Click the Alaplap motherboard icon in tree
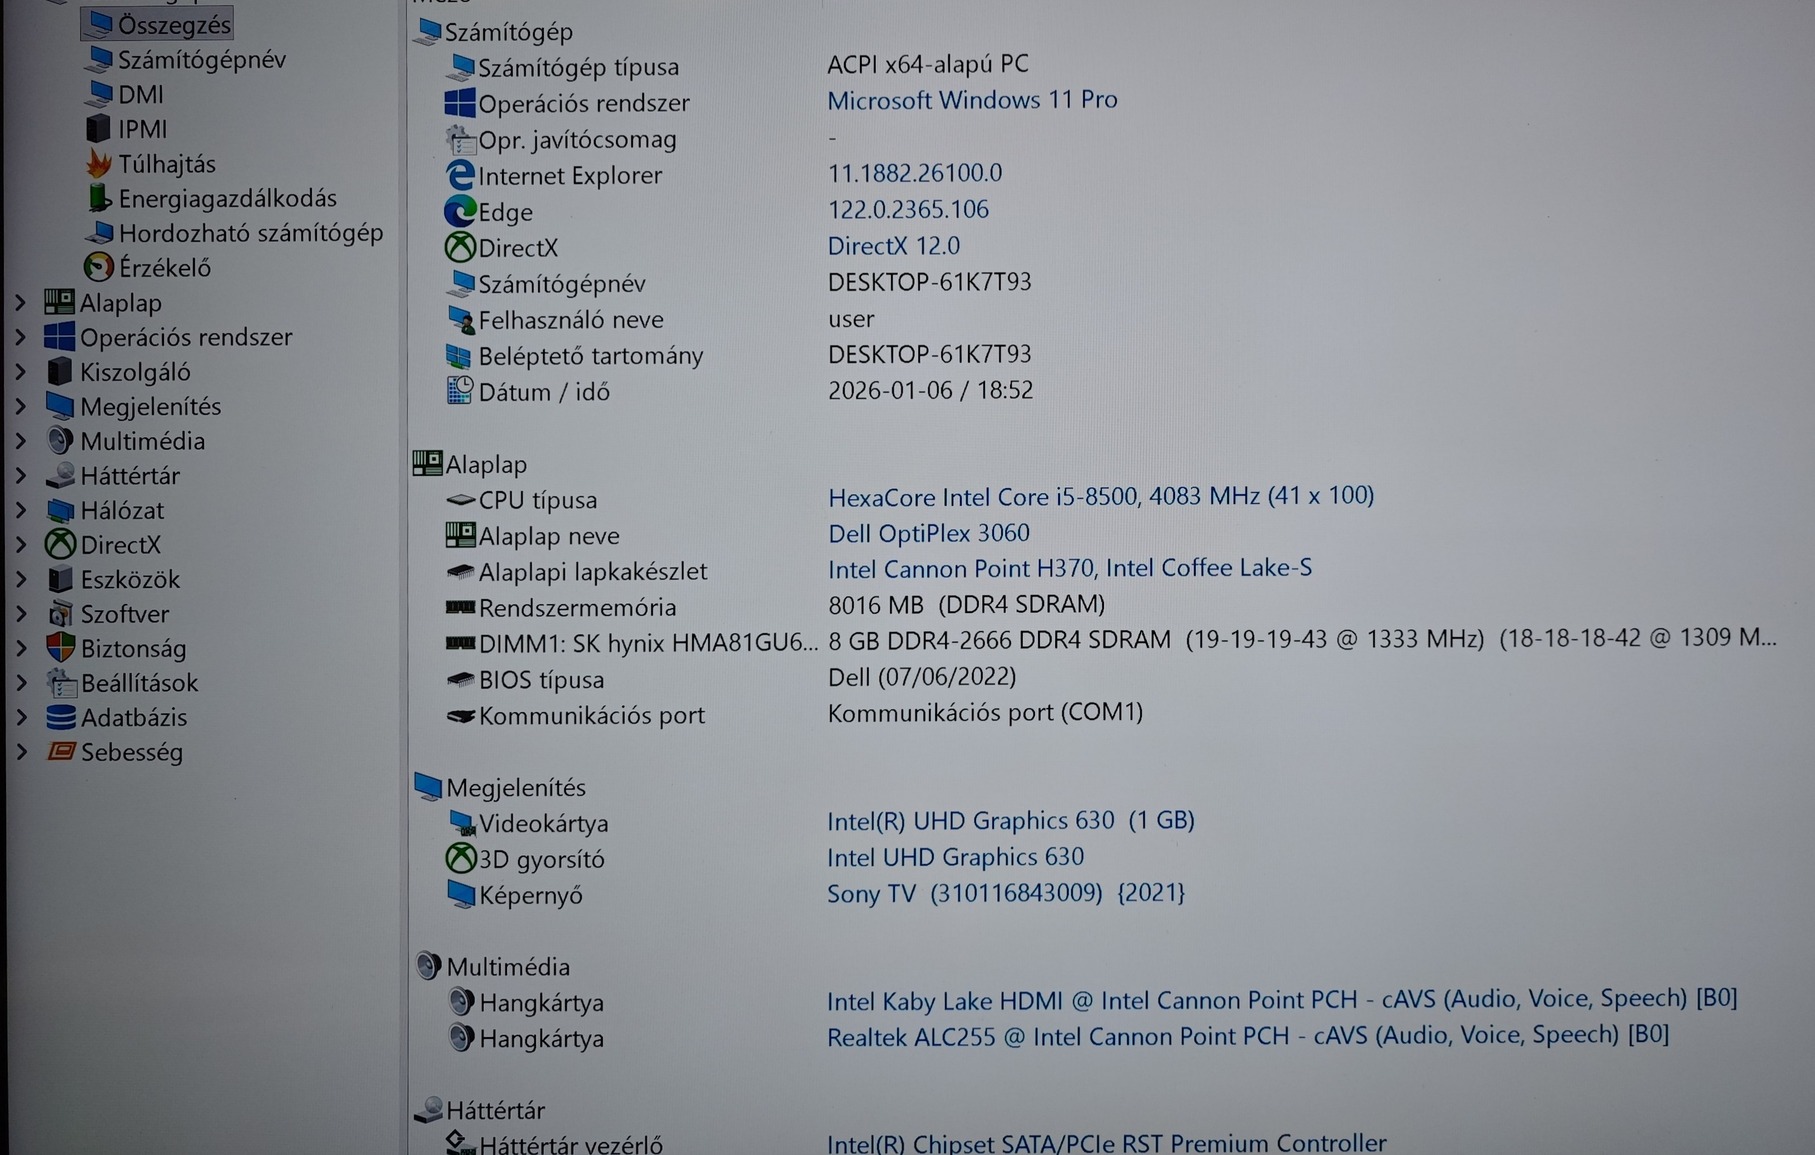 point(60,302)
